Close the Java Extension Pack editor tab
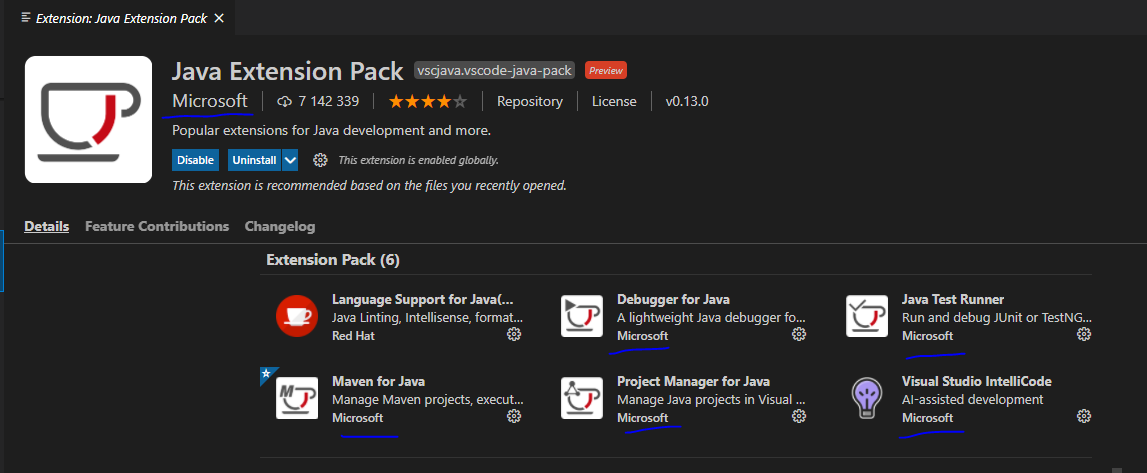Viewport: 1147px width, 473px height. pos(217,17)
